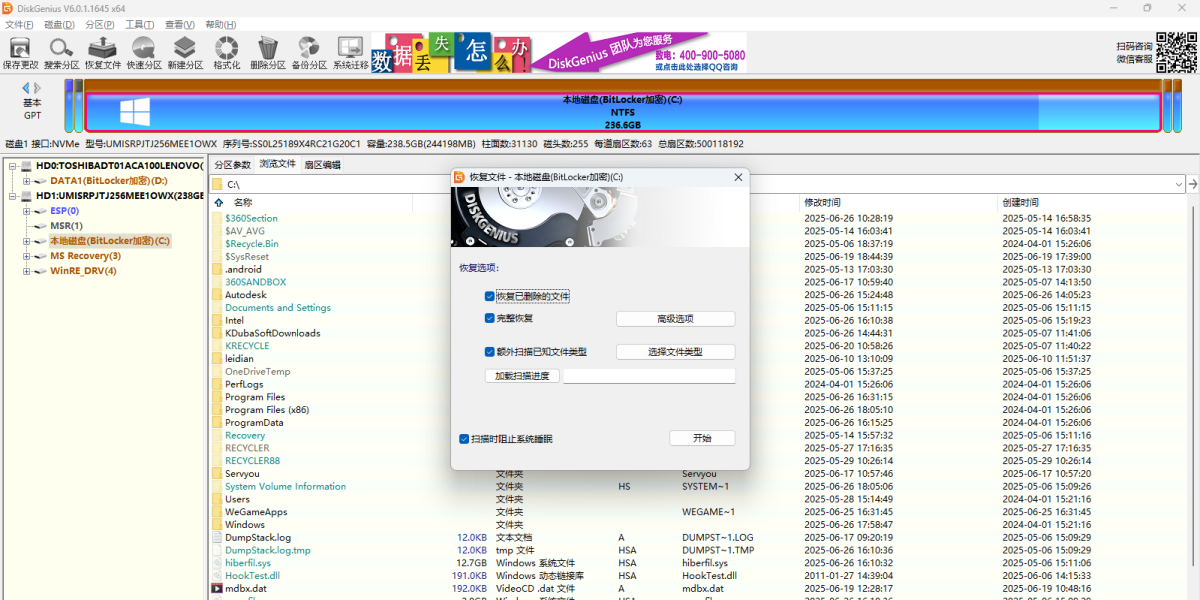Click the Format (格式化) toolbar icon
This screenshot has height=600, width=1200.
[227, 52]
